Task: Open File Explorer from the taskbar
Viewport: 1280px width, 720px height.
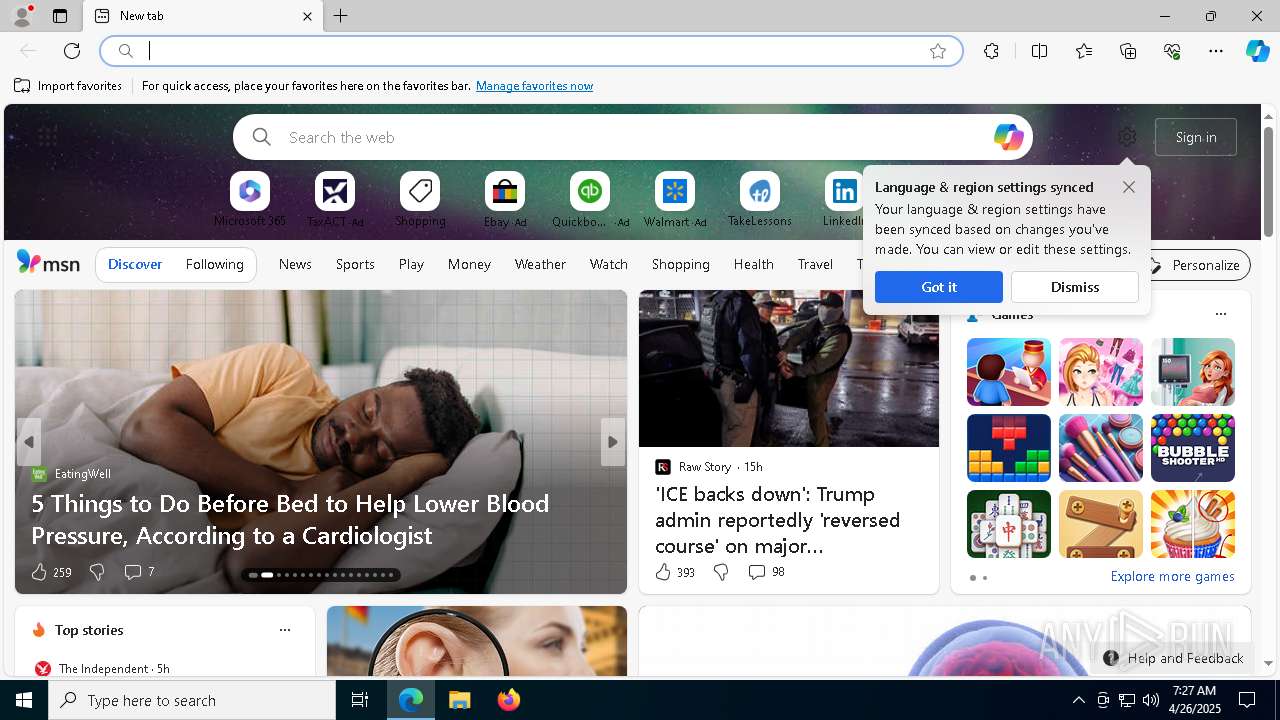Action: pyautogui.click(x=460, y=700)
